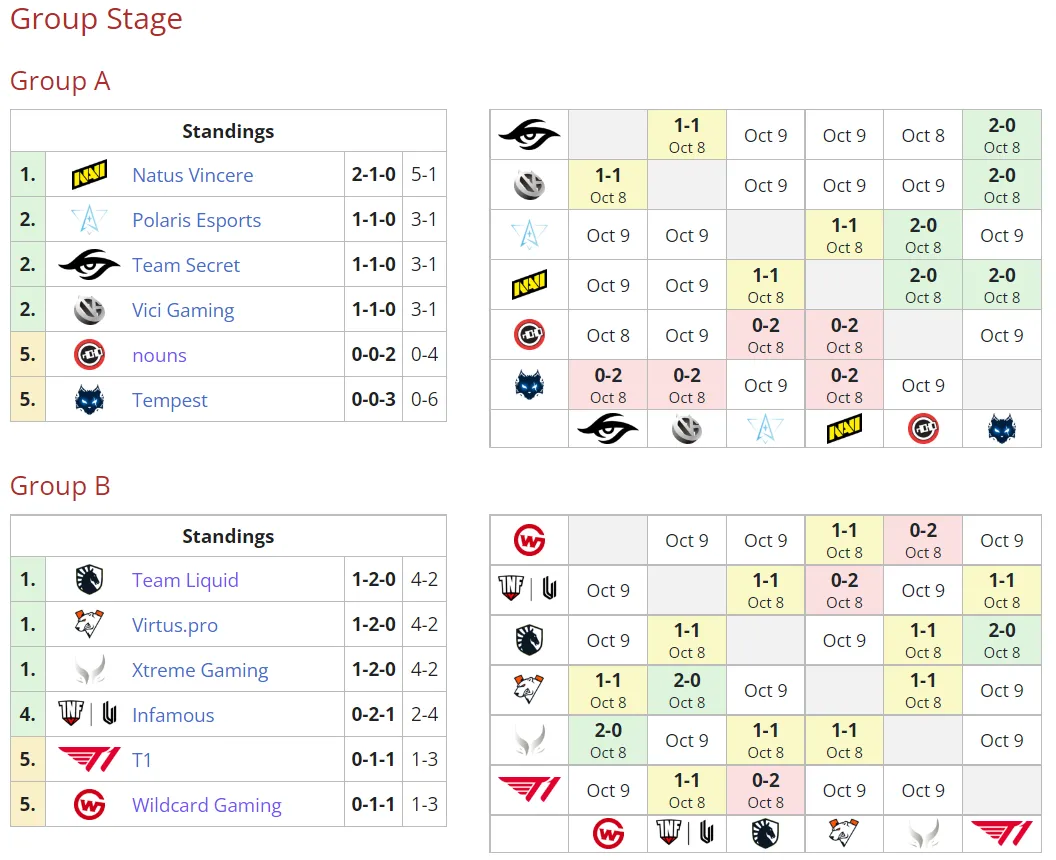Viewport: 1056px width, 860px height.
Task: Click Wildcard Gaming logo in standings
Action: click(89, 805)
